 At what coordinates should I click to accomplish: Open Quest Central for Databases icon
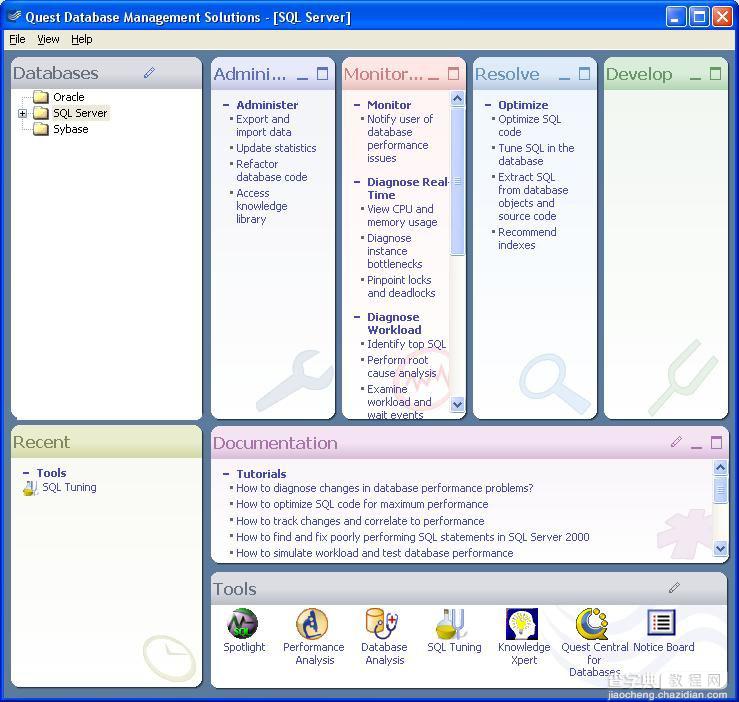click(x=591, y=623)
